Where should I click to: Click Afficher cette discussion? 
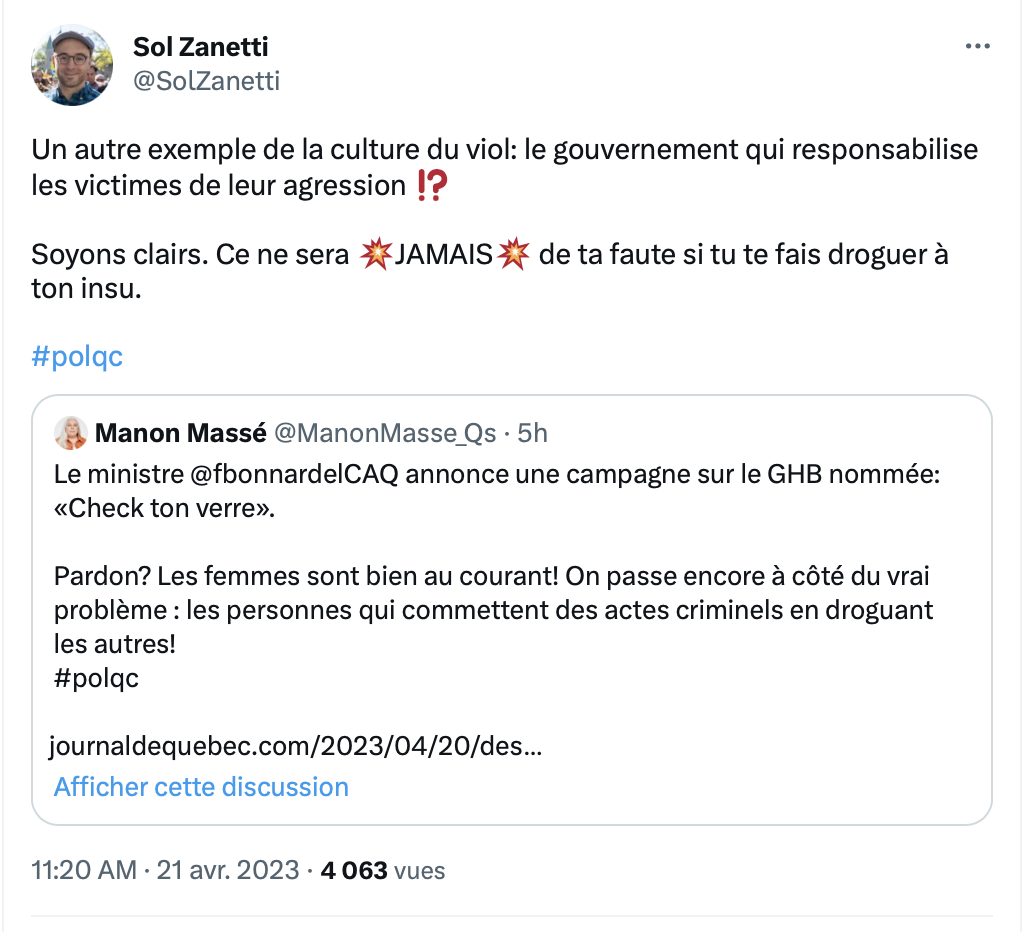(201, 787)
